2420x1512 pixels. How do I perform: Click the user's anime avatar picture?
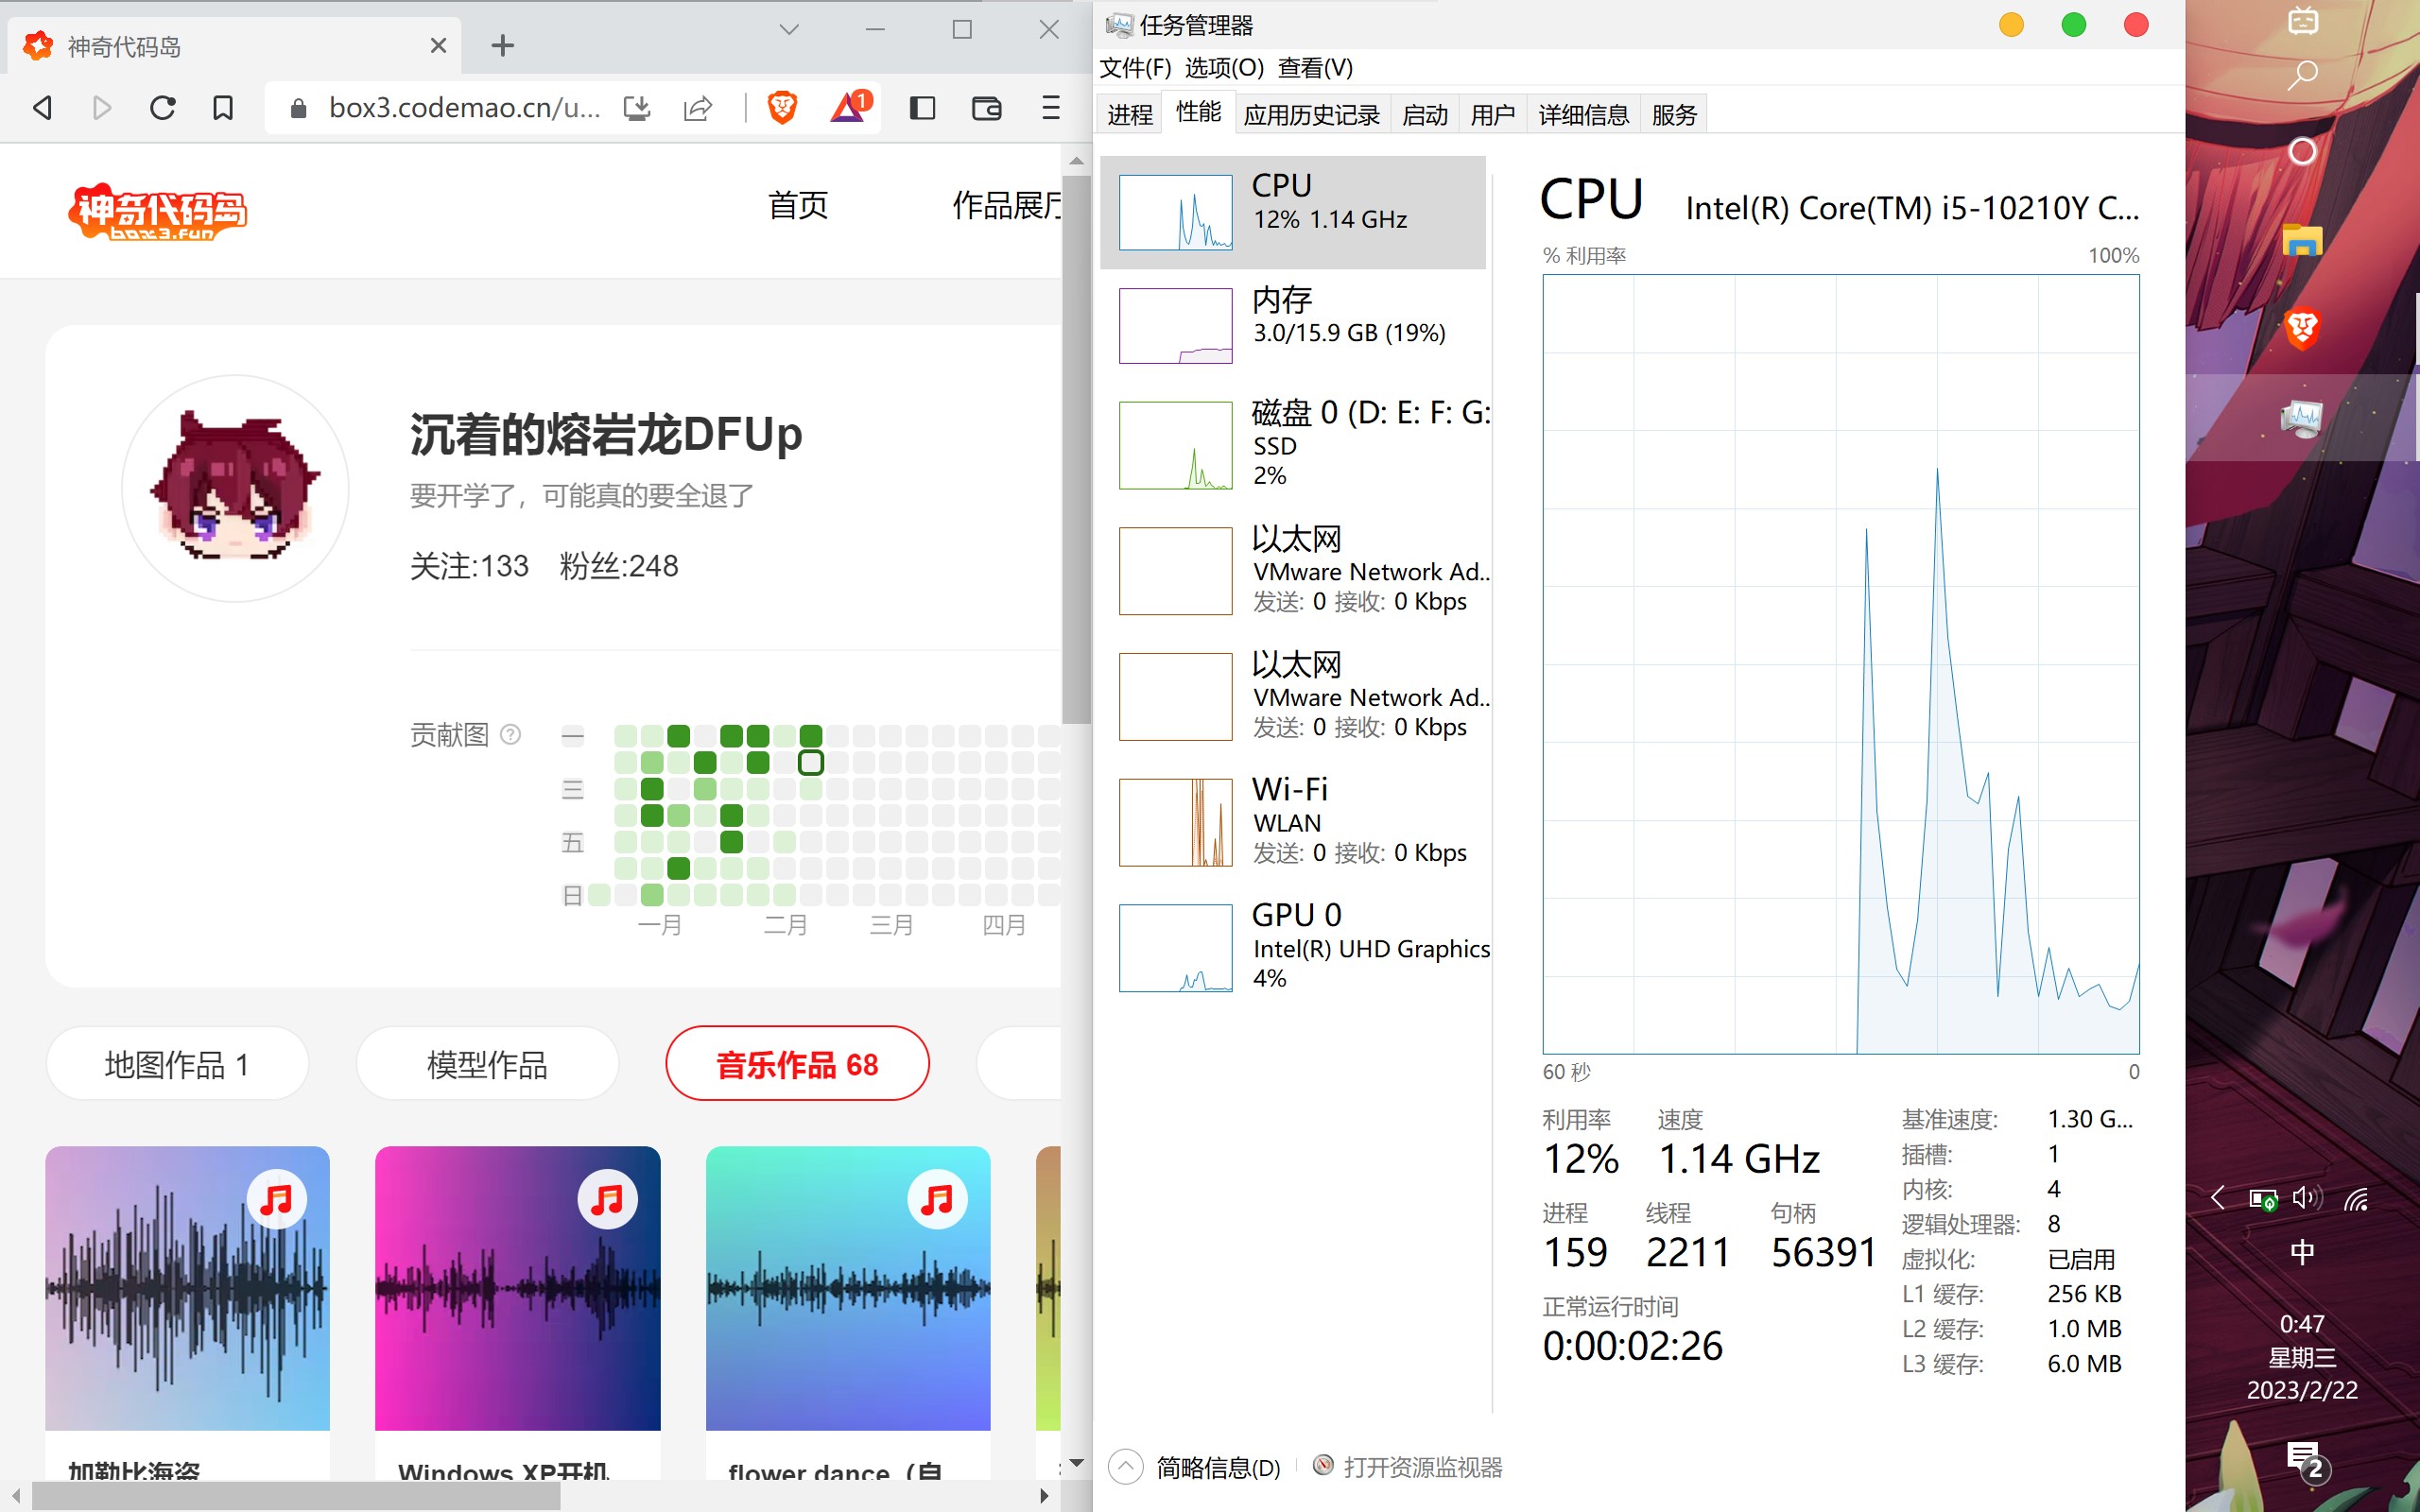tap(236, 489)
